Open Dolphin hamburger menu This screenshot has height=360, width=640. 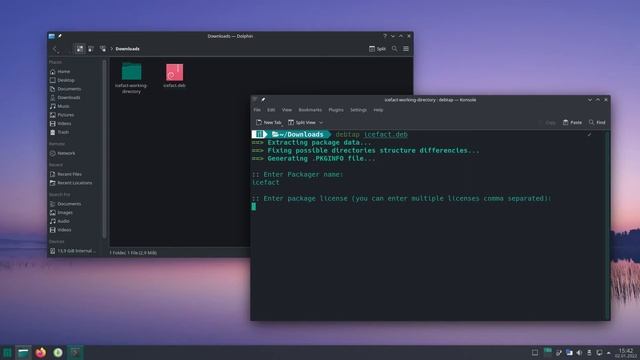[406, 49]
